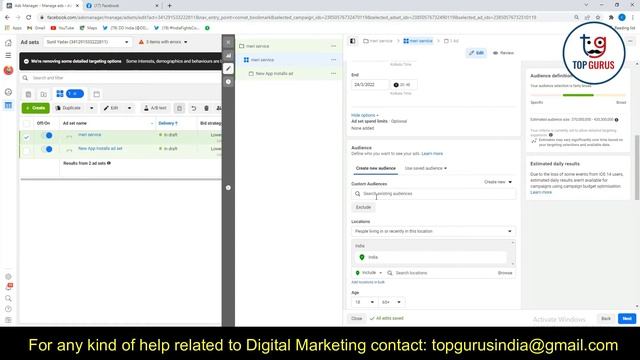Viewport: 640px width, 360px height.
Task: Click the undo arrow toolbar icon
Action: [x=193, y=108]
